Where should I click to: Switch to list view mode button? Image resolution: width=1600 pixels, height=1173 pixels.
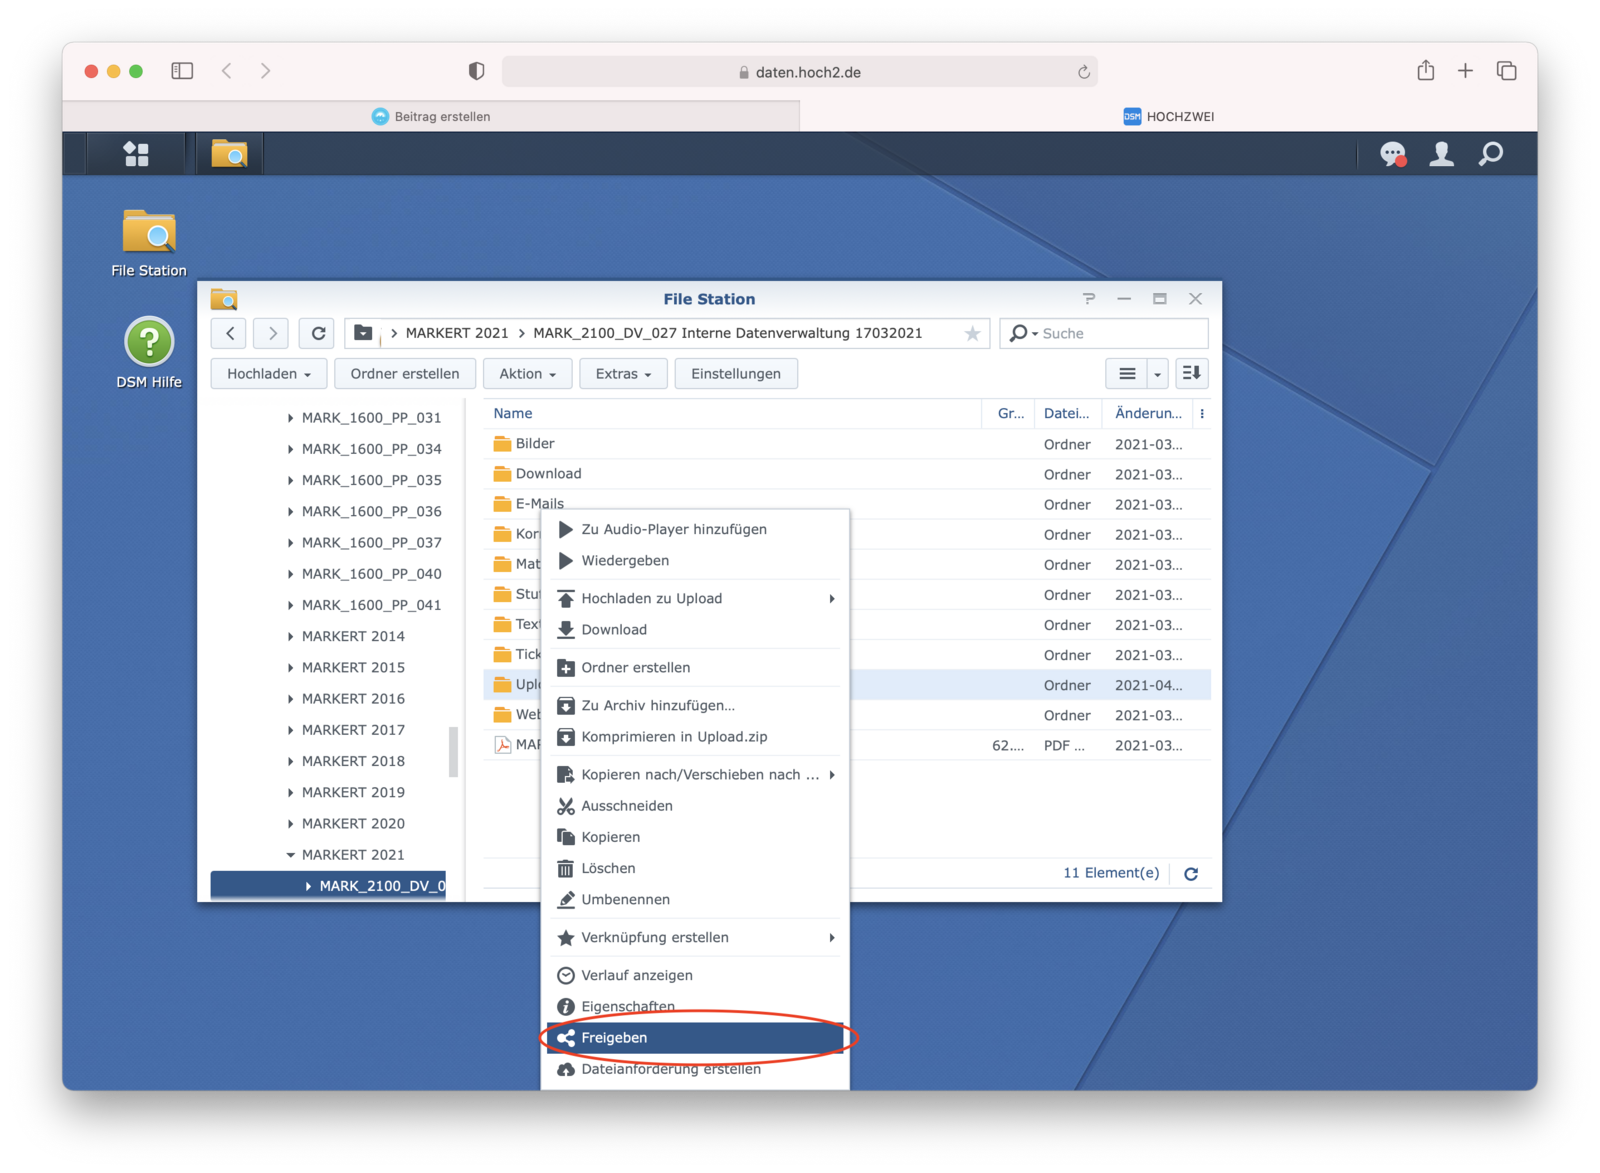click(1127, 373)
